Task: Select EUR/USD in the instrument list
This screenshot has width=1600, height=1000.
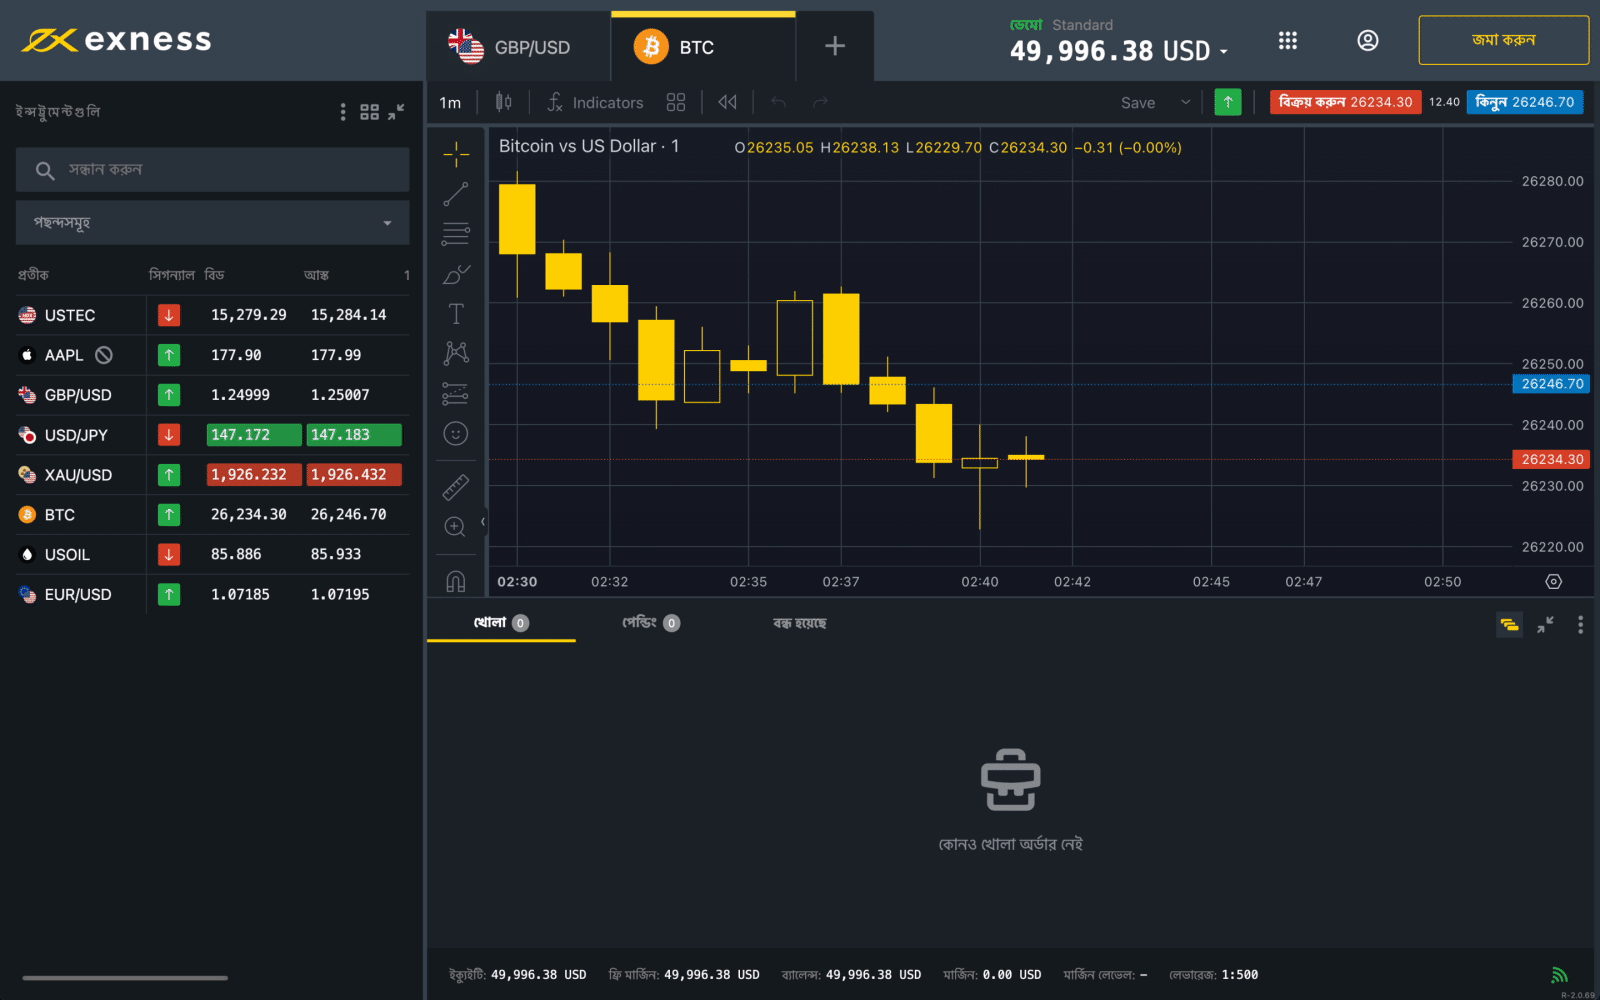Action: [212, 594]
